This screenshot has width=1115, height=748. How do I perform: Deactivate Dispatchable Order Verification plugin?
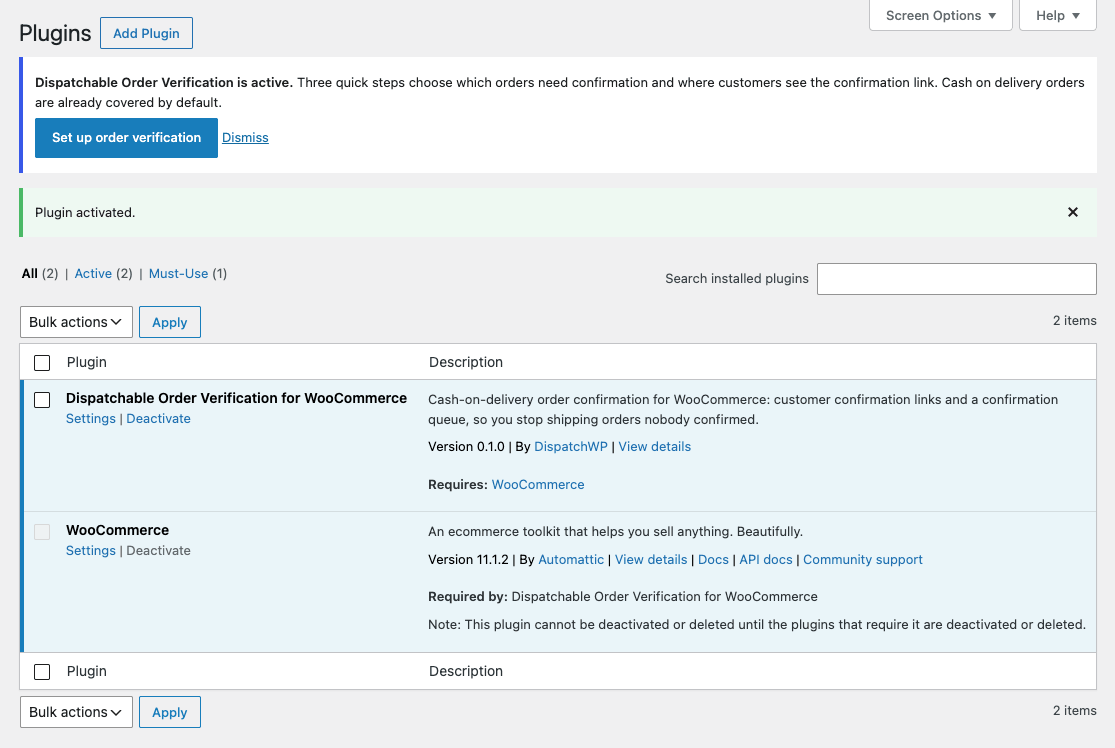point(159,419)
